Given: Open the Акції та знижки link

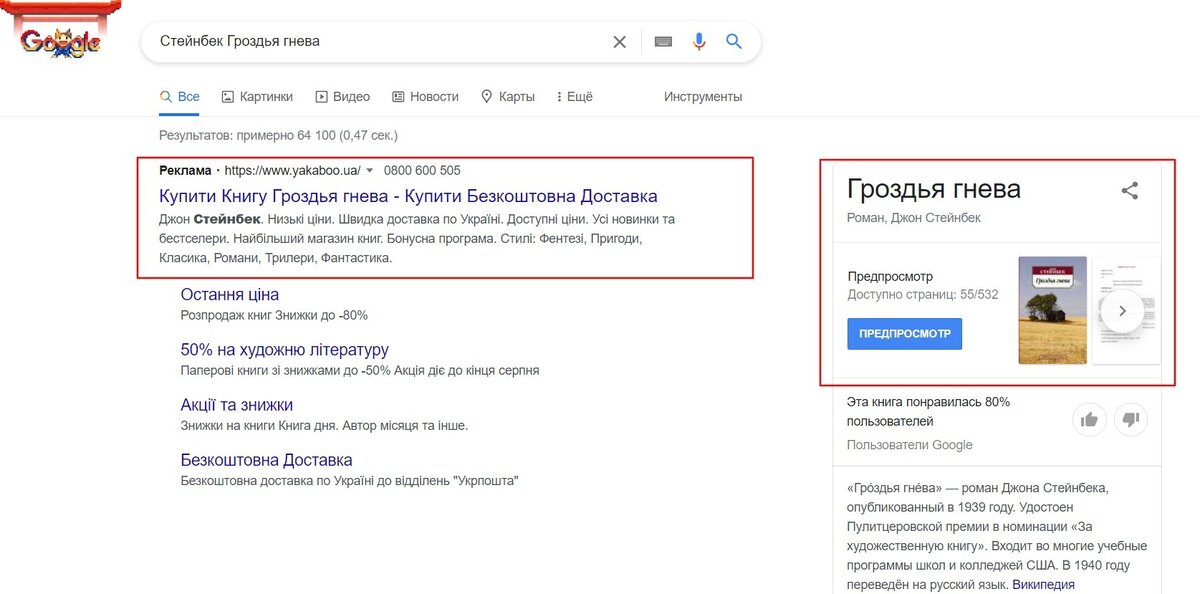Looking at the screenshot, I should point(237,405).
